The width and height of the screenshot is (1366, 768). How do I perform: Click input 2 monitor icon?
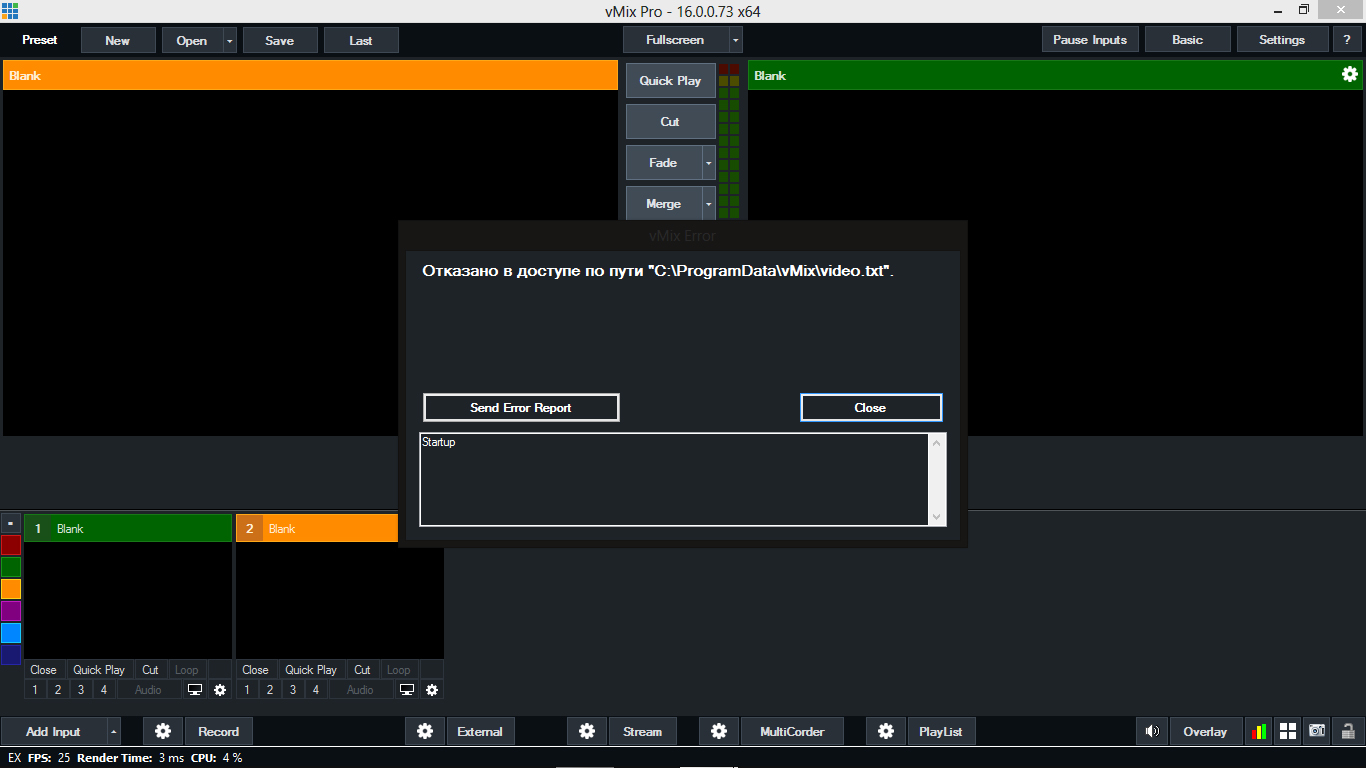(407, 690)
